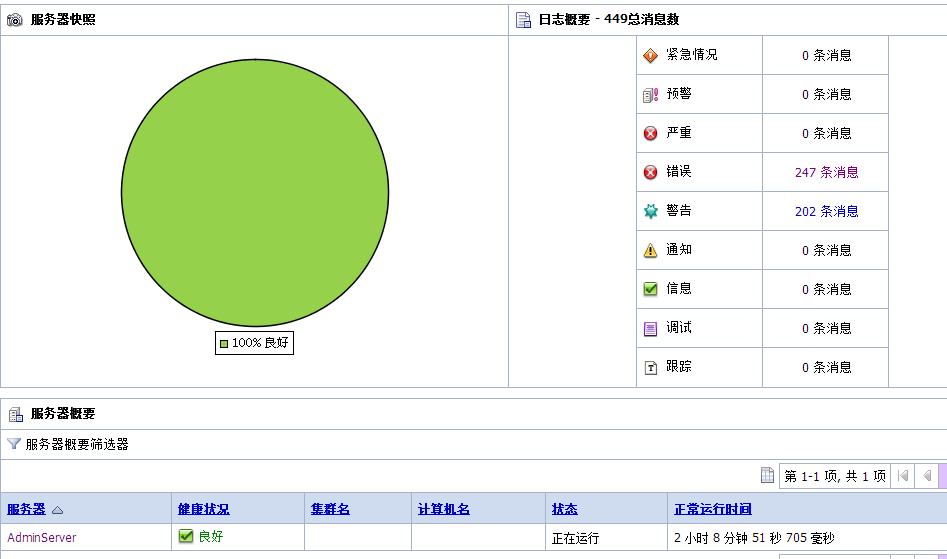Screen dimensions: 947x559
Task: Click the 良好 health status text
Action: [211, 536]
